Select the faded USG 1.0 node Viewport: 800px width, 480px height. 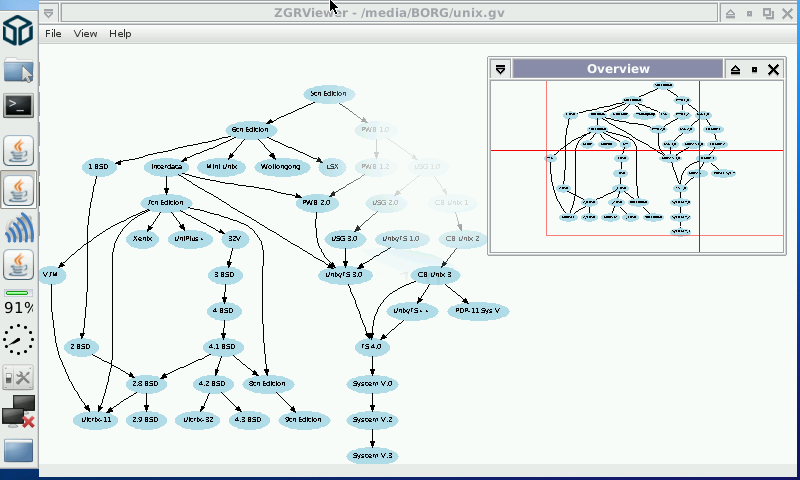(428, 167)
